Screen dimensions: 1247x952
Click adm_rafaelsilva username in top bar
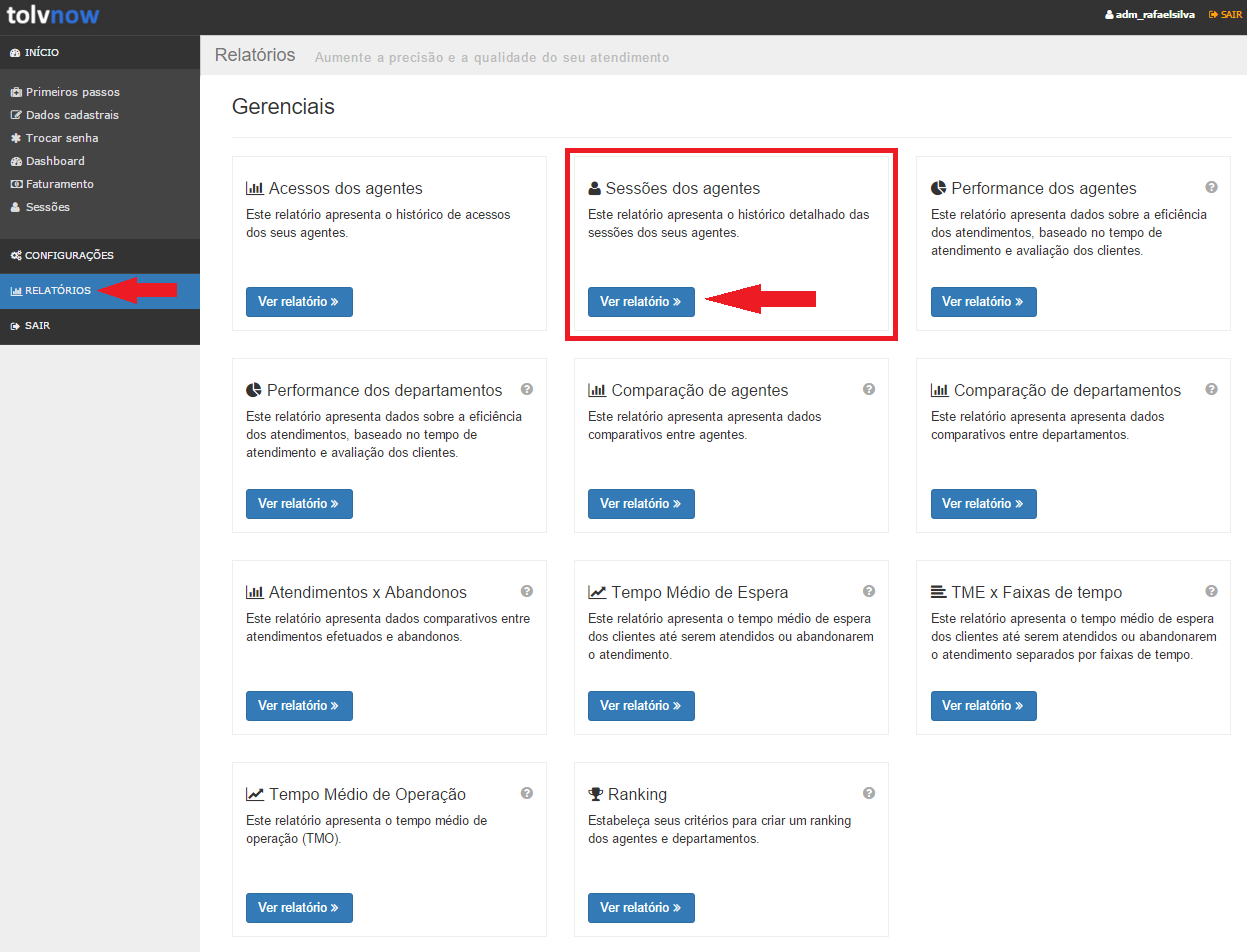tap(1155, 15)
